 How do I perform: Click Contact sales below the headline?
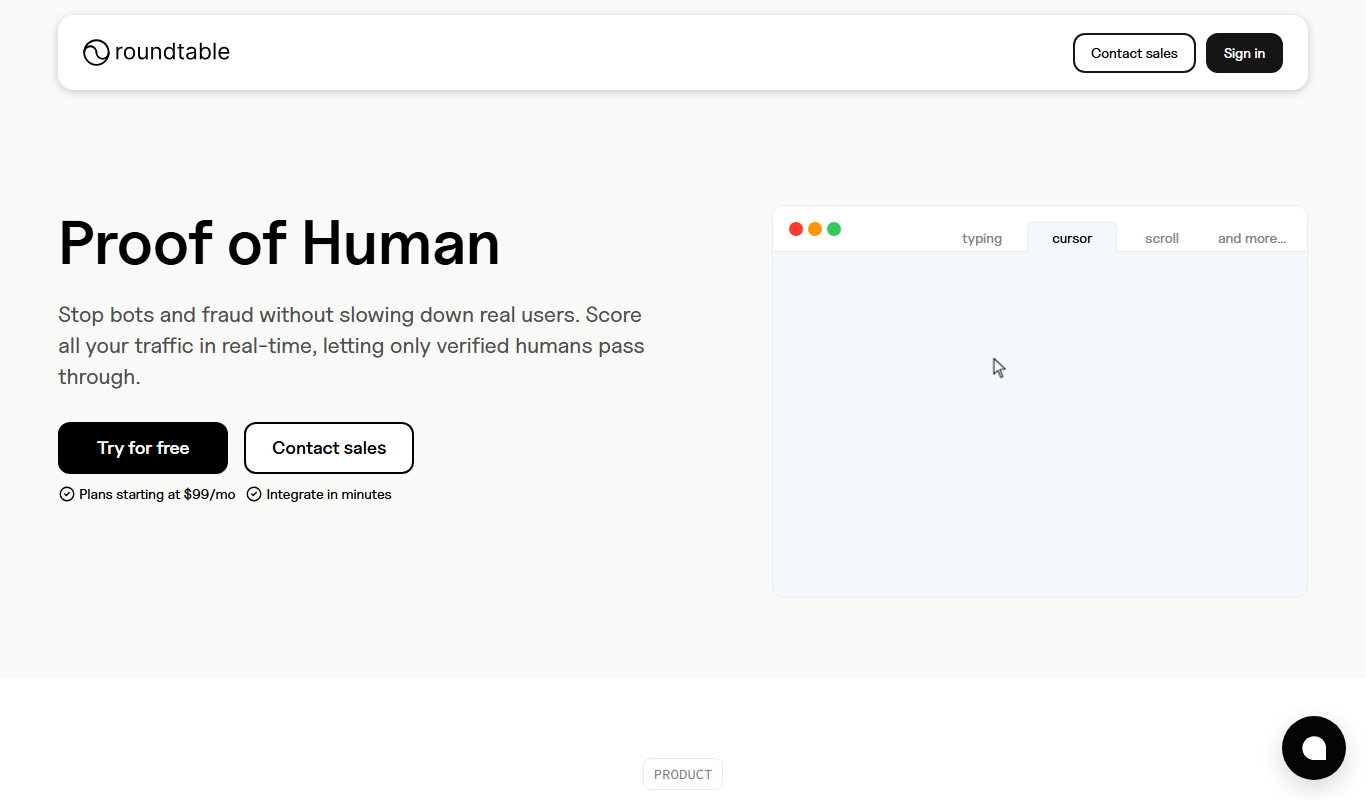[x=329, y=448]
